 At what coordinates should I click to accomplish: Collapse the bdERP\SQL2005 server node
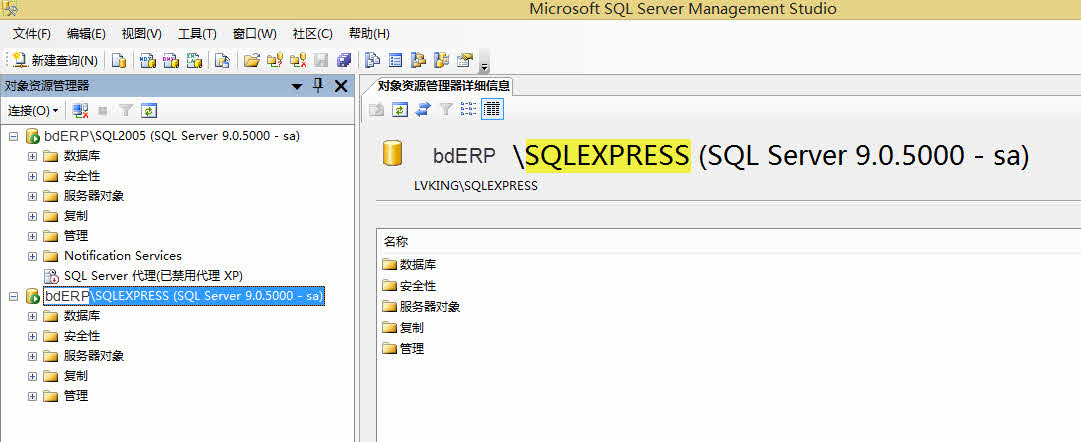coord(13,136)
